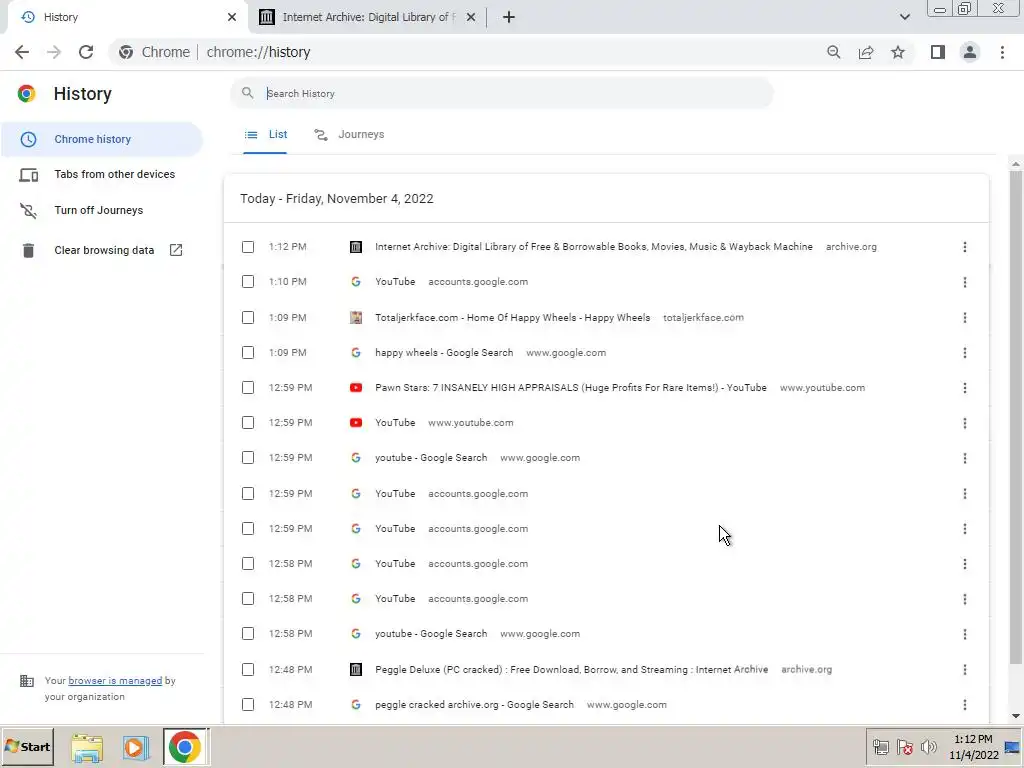Open the Pawn Stars INSANELY HIGH APPRAISALS link
Image resolution: width=1024 pixels, height=768 pixels.
pos(571,387)
